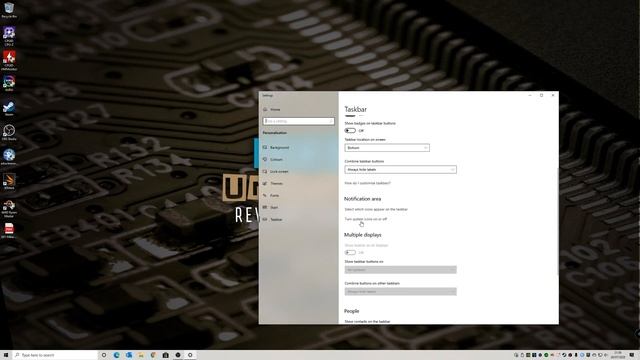This screenshot has height=360, width=640.
Task: Open the Windows Start menu button
Action: coord(6,355)
